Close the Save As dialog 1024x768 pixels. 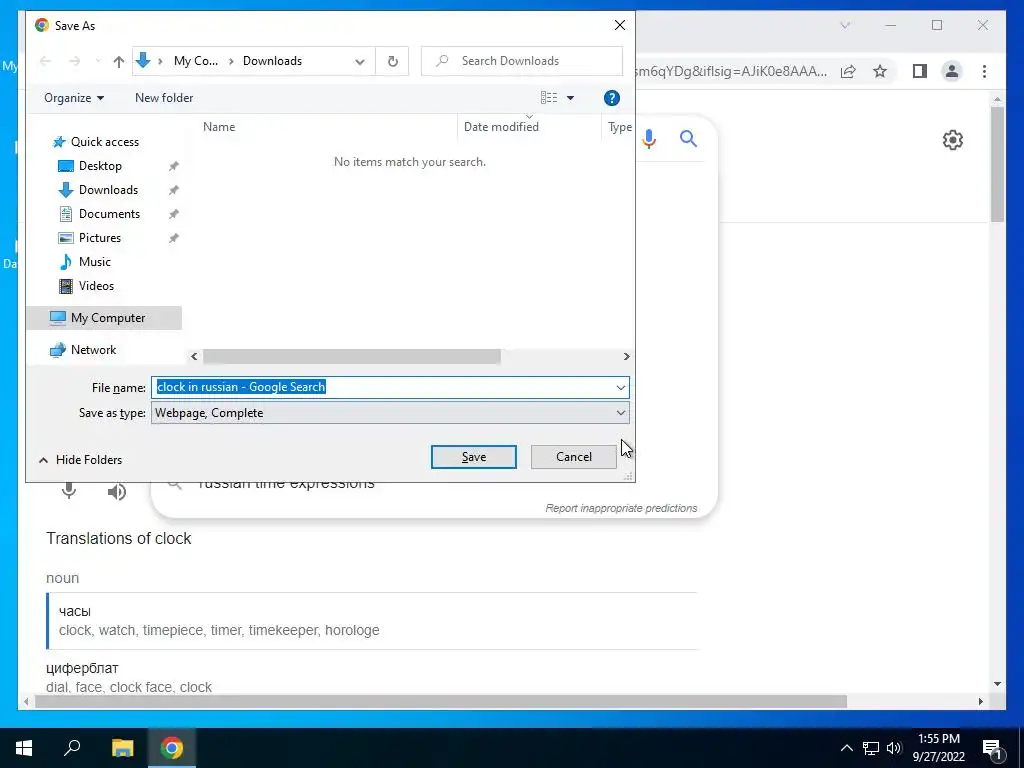(620, 25)
